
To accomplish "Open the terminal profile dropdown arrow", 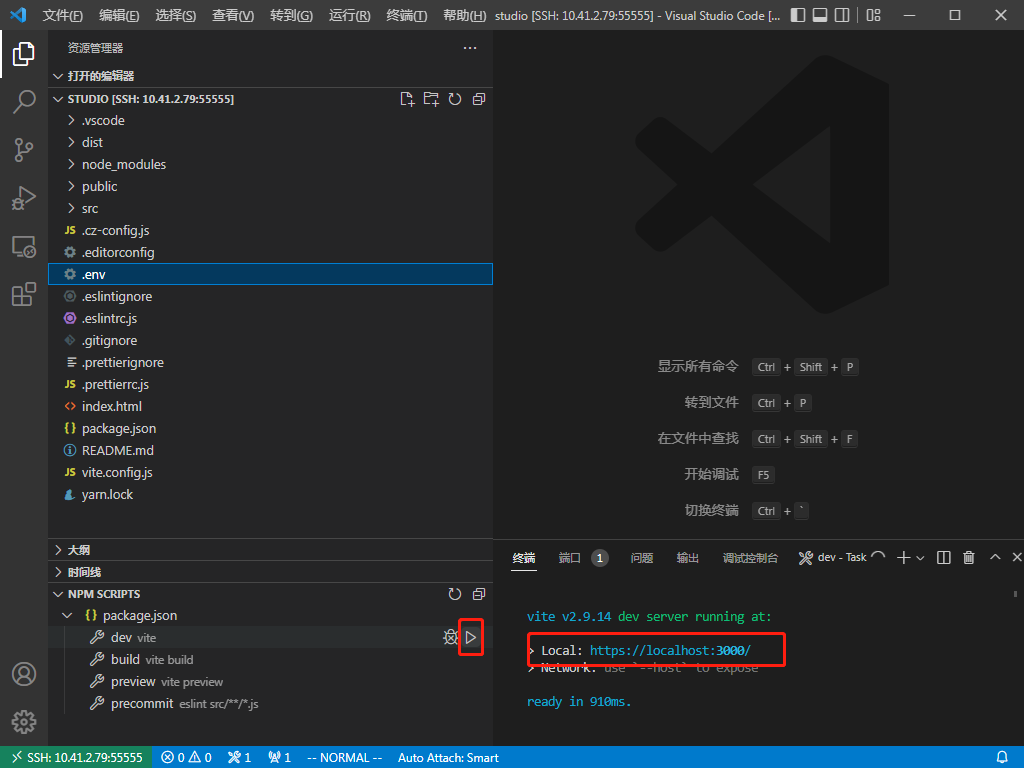I will click(920, 557).
